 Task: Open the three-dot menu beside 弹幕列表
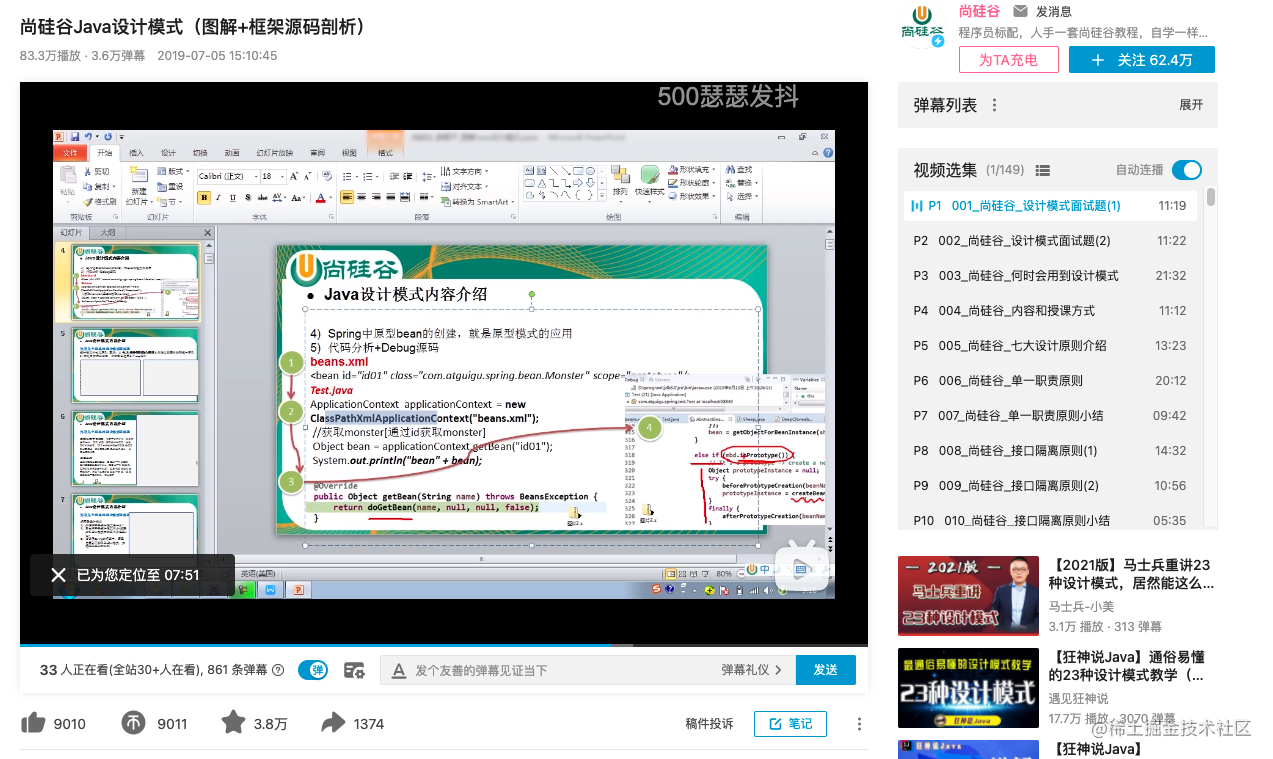pyautogui.click(x=993, y=104)
